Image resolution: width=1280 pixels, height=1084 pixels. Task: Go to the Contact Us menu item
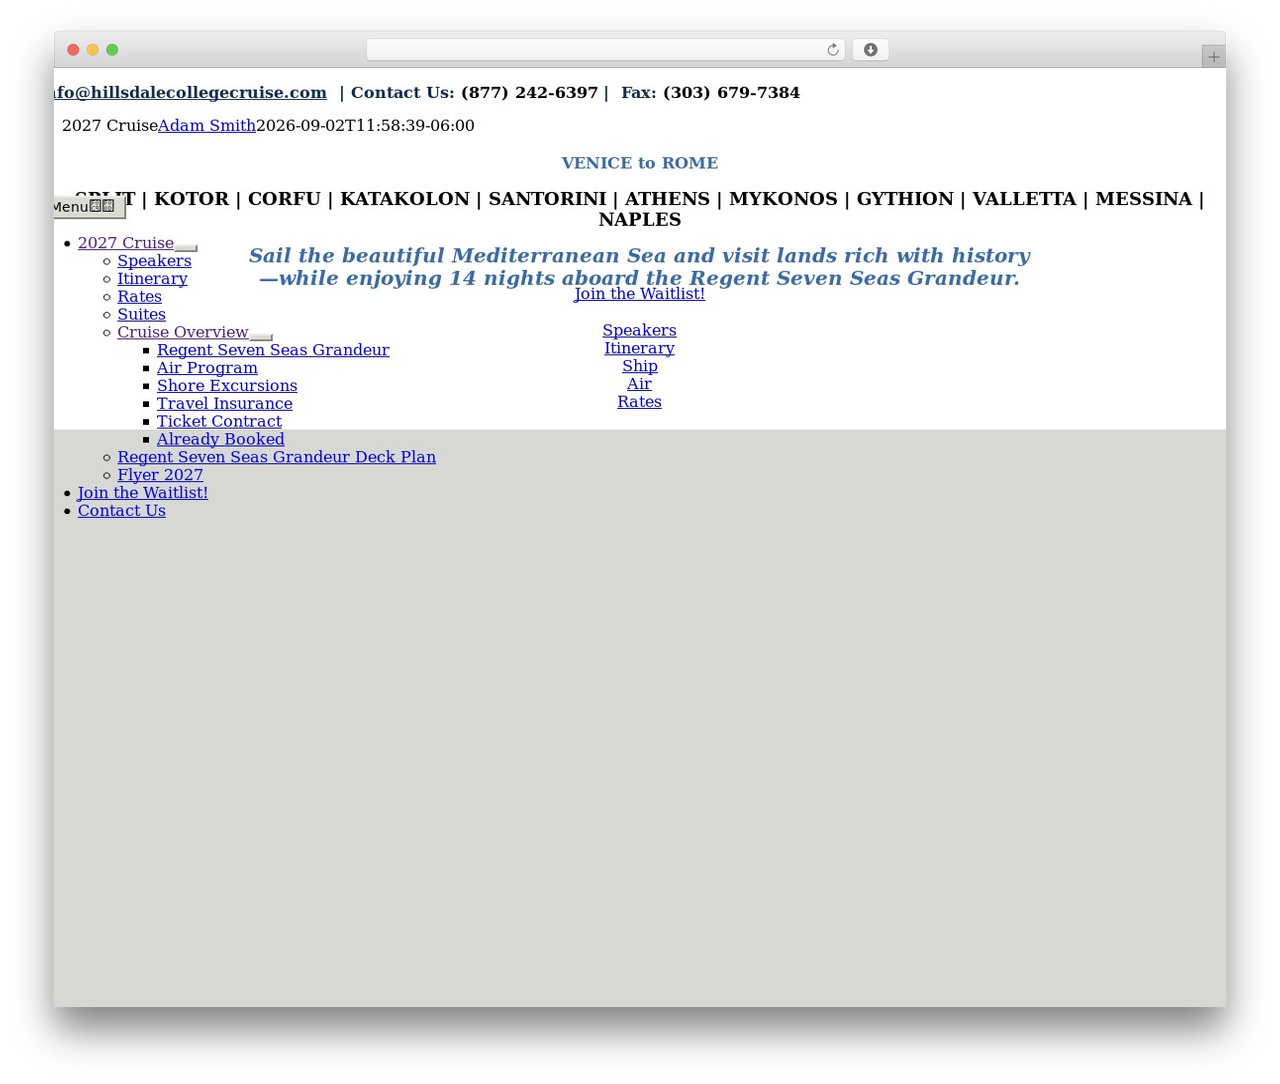pyautogui.click(x=122, y=511)
